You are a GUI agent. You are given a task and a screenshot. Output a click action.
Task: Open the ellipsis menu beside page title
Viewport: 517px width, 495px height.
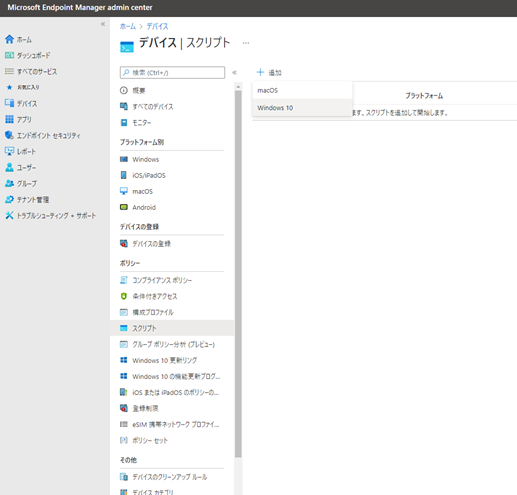246,43
